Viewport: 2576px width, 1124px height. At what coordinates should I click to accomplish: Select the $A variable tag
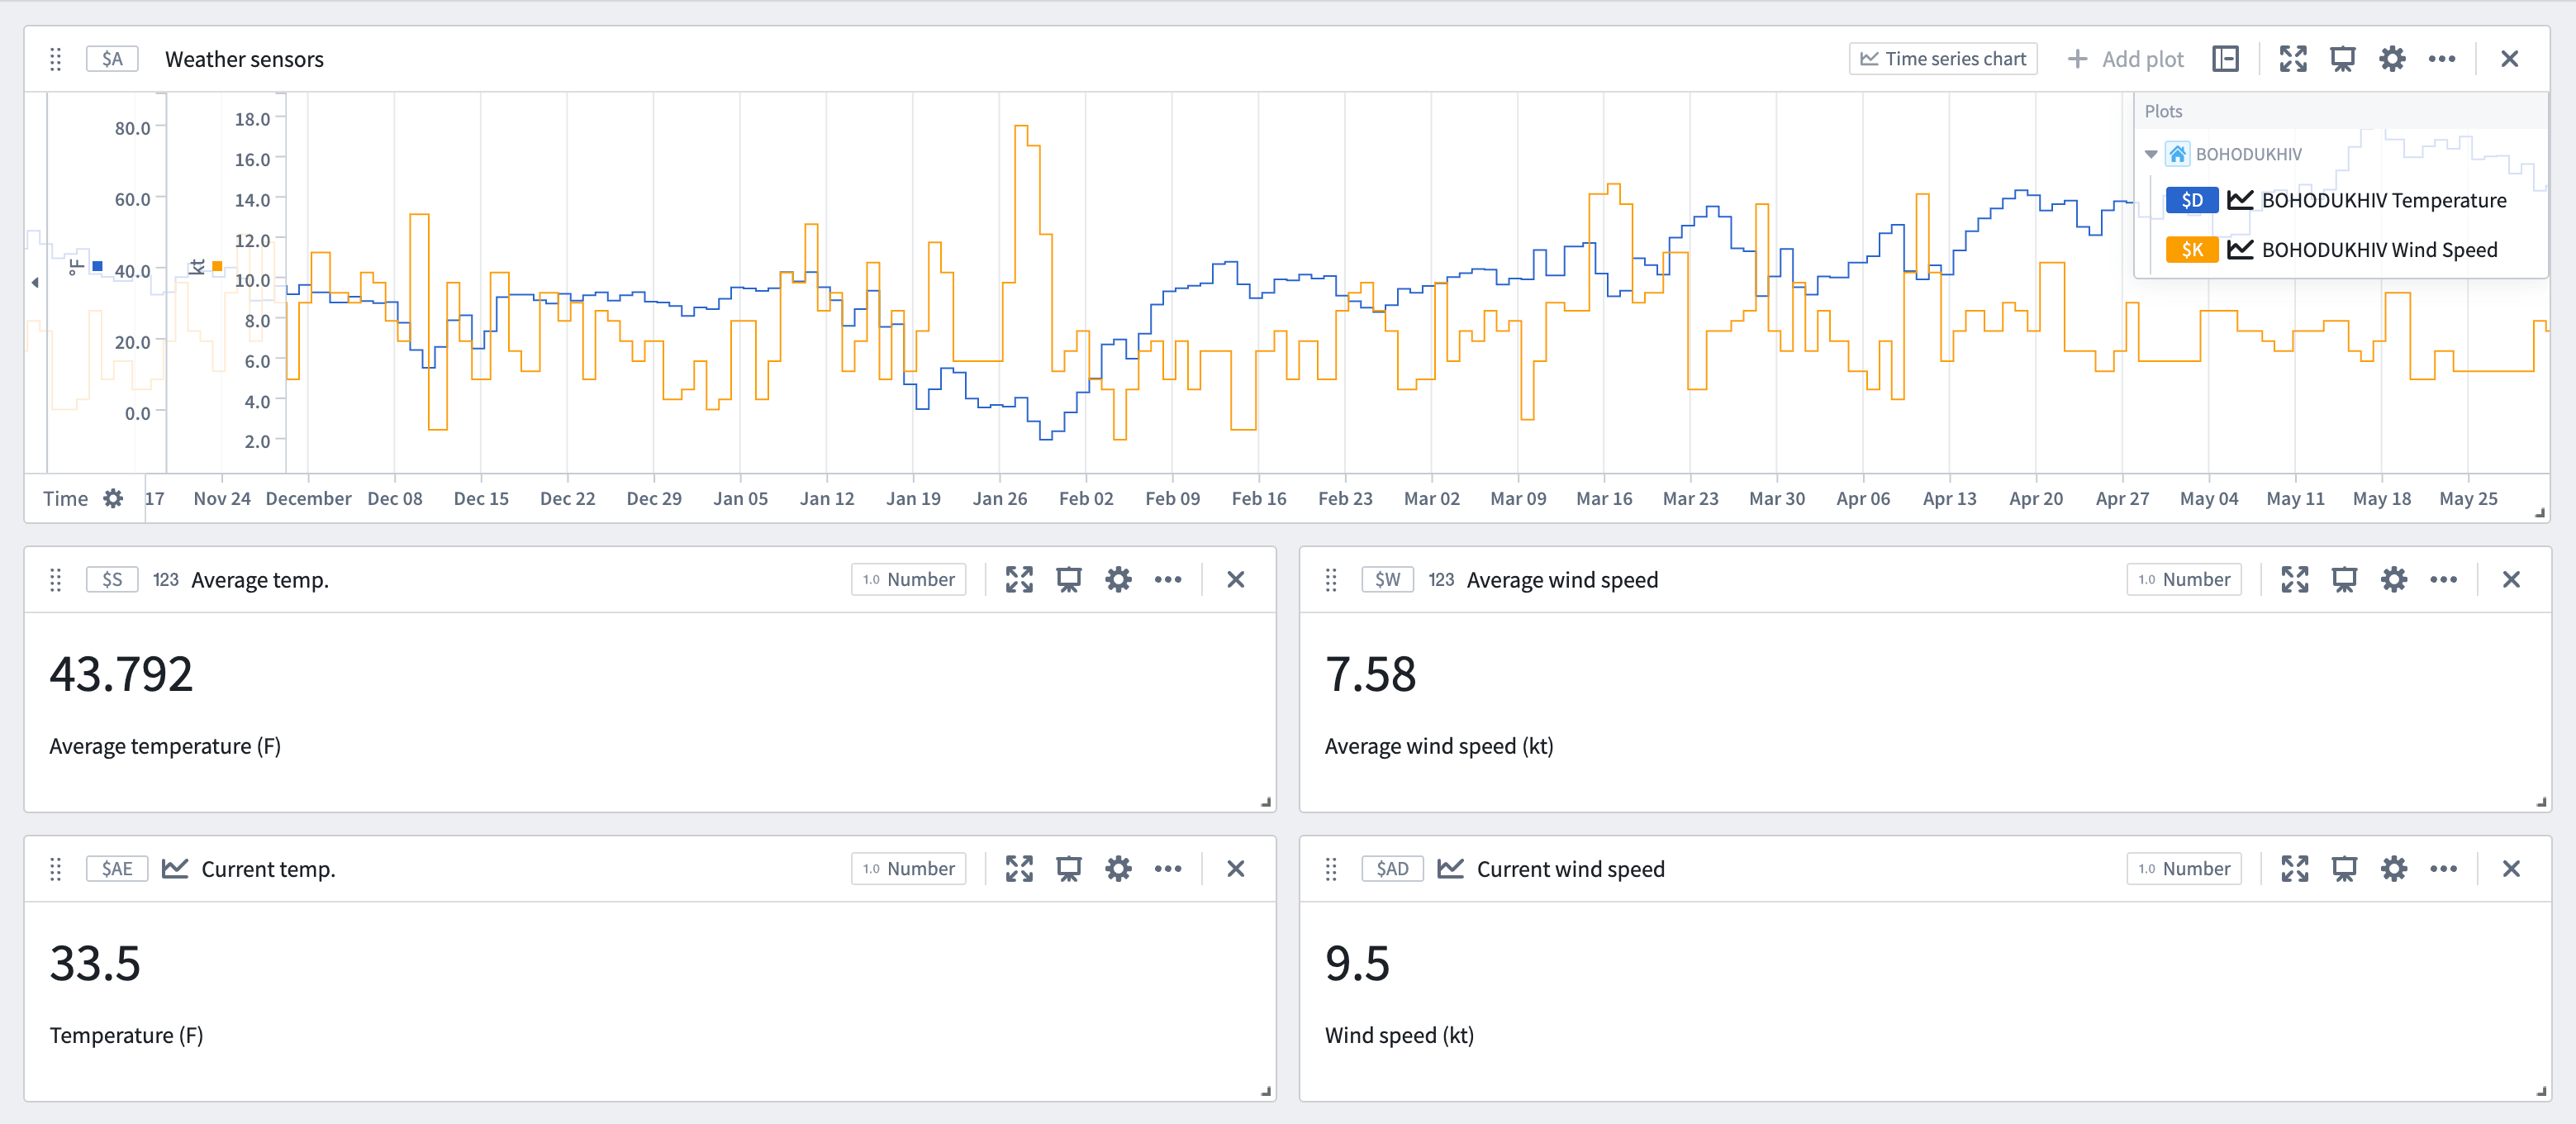[x=112, y=59]
